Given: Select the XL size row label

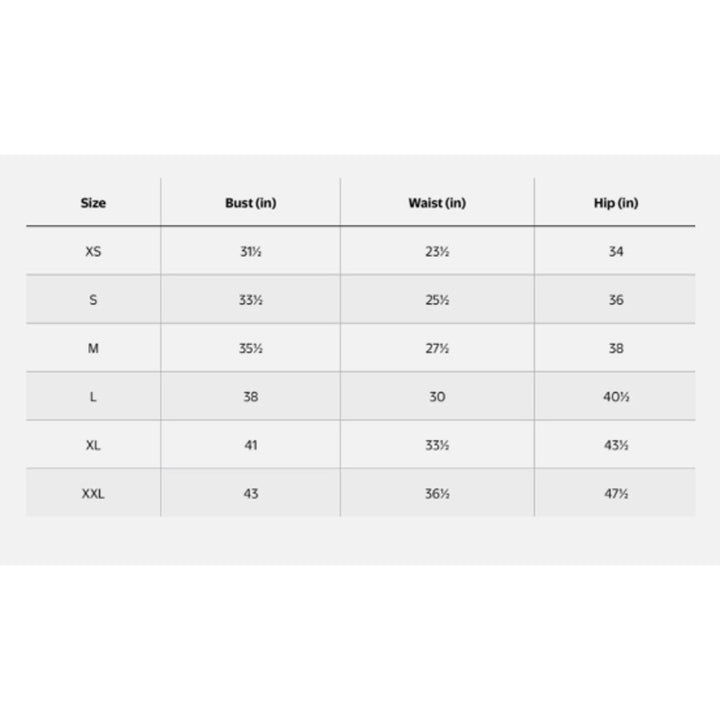Looking at the screenshot, I should pos(93,445).
